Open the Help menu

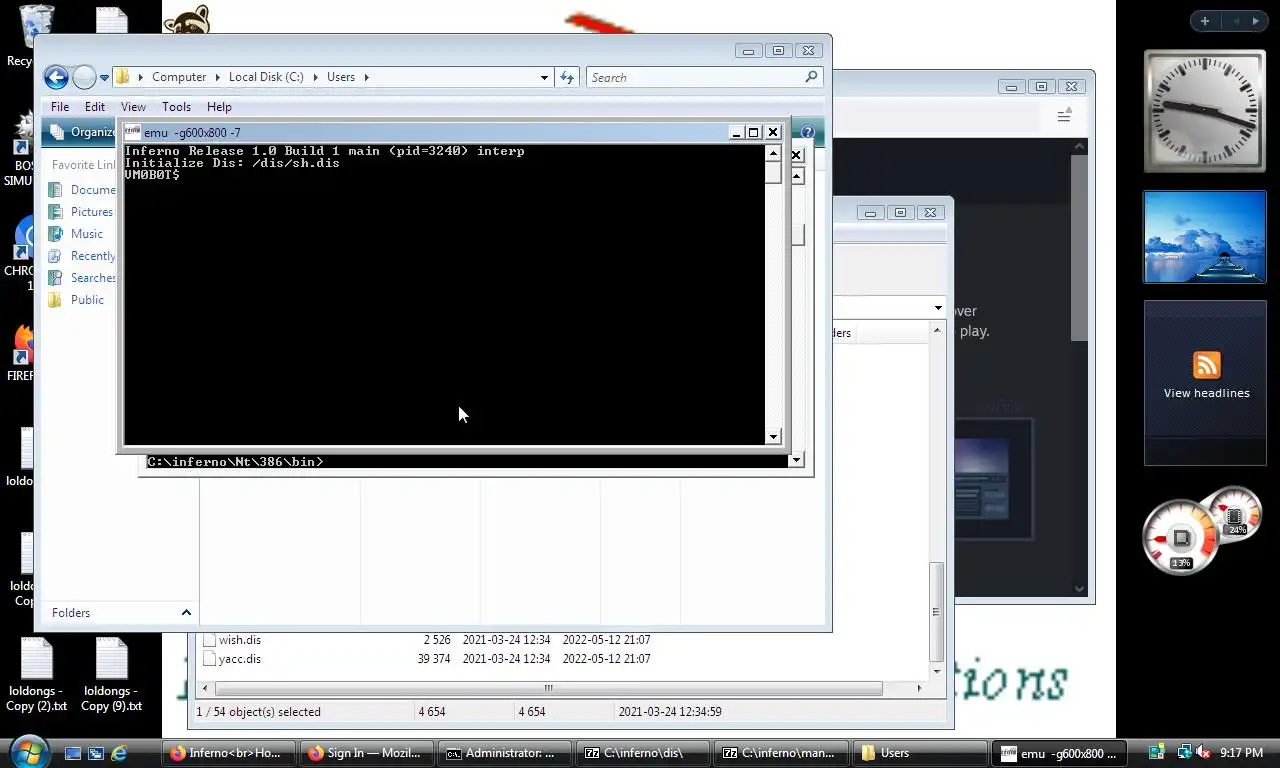219,107
